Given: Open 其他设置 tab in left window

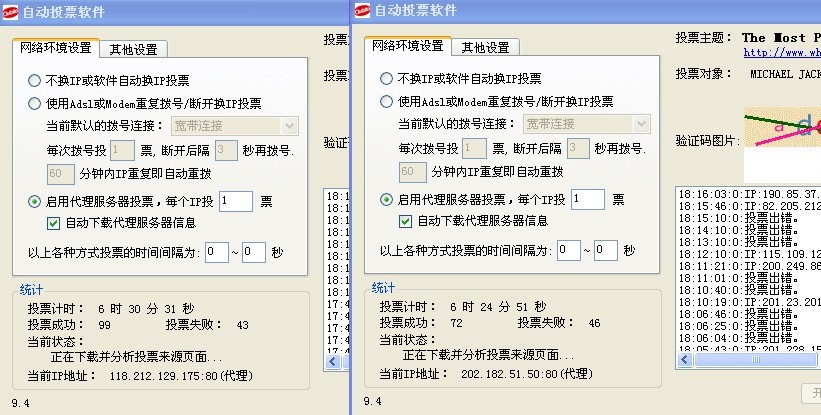Looking at the screenshot, I should 134,49.
